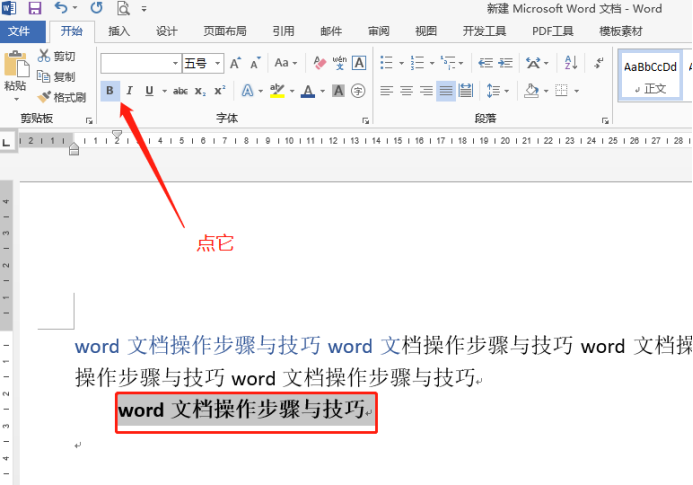Viewport: 693px width, 485px height.
Task: Click the Undo arrow icon
Action: 61,8
